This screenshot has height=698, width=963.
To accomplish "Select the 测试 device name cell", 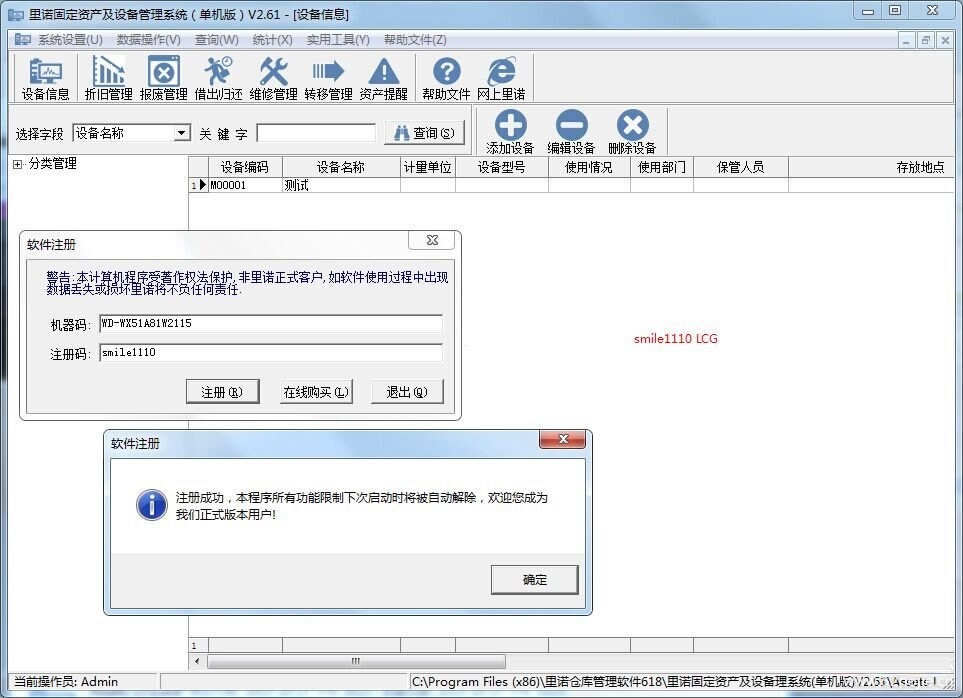I will tap(341, 185).
